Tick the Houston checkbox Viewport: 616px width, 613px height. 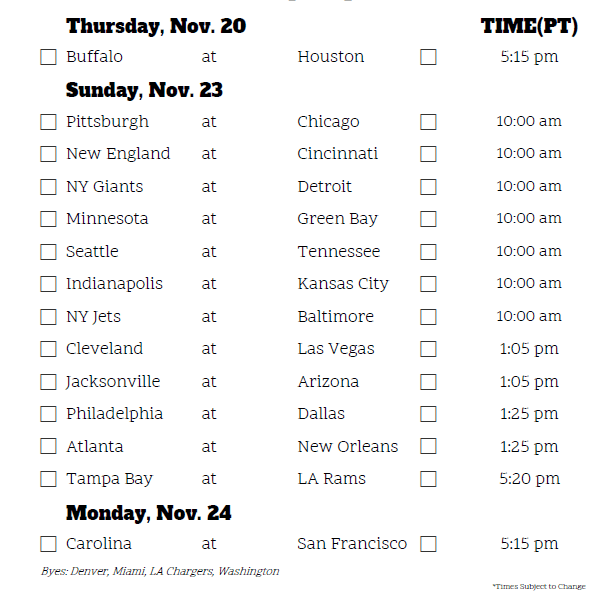428,57
